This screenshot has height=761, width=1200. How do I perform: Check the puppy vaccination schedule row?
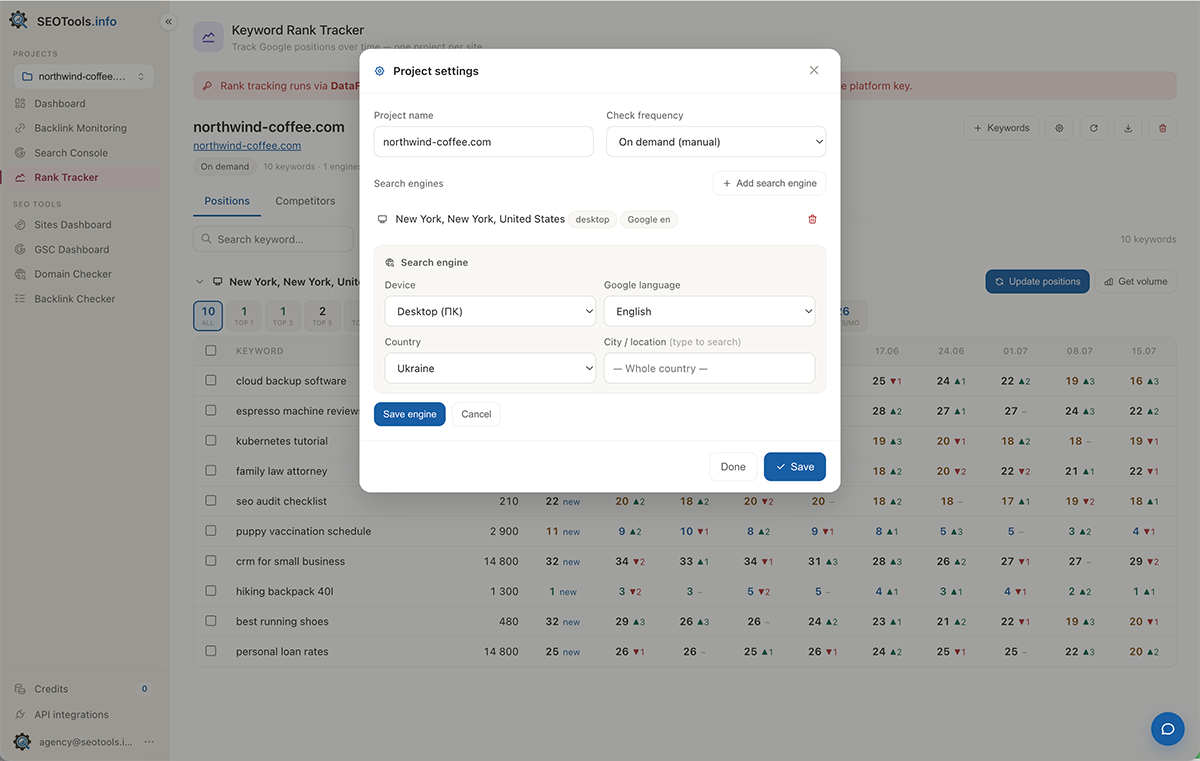[211, 531]
